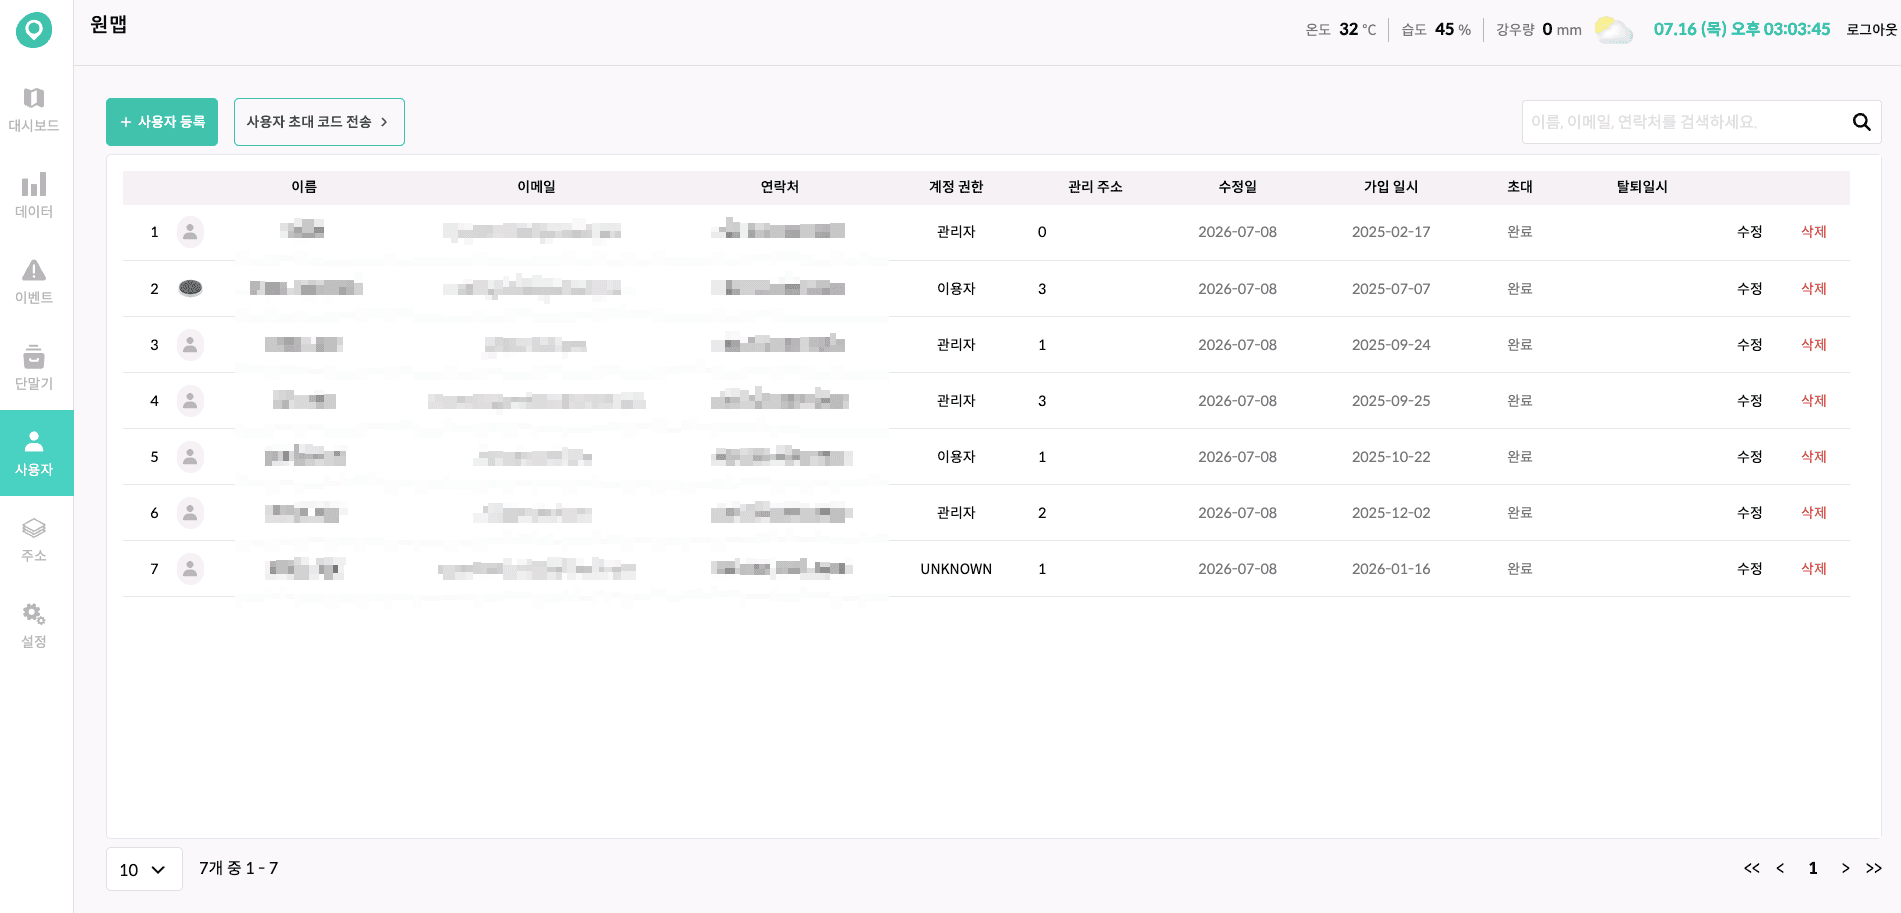This screenshot has width=1901, height=913.
Task: Open the 대시보드 sidebar menu
Action: pos(34,109)
